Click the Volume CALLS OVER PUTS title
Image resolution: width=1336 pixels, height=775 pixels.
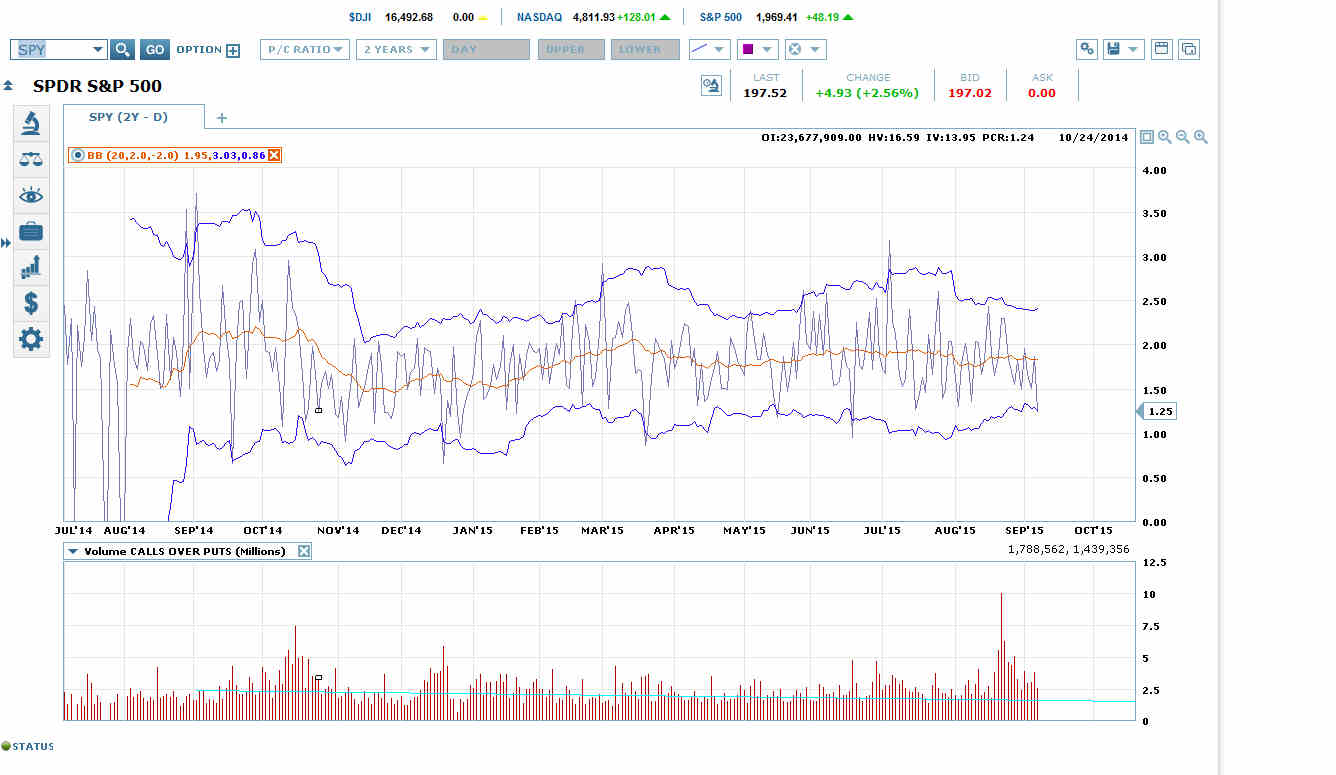185,551
